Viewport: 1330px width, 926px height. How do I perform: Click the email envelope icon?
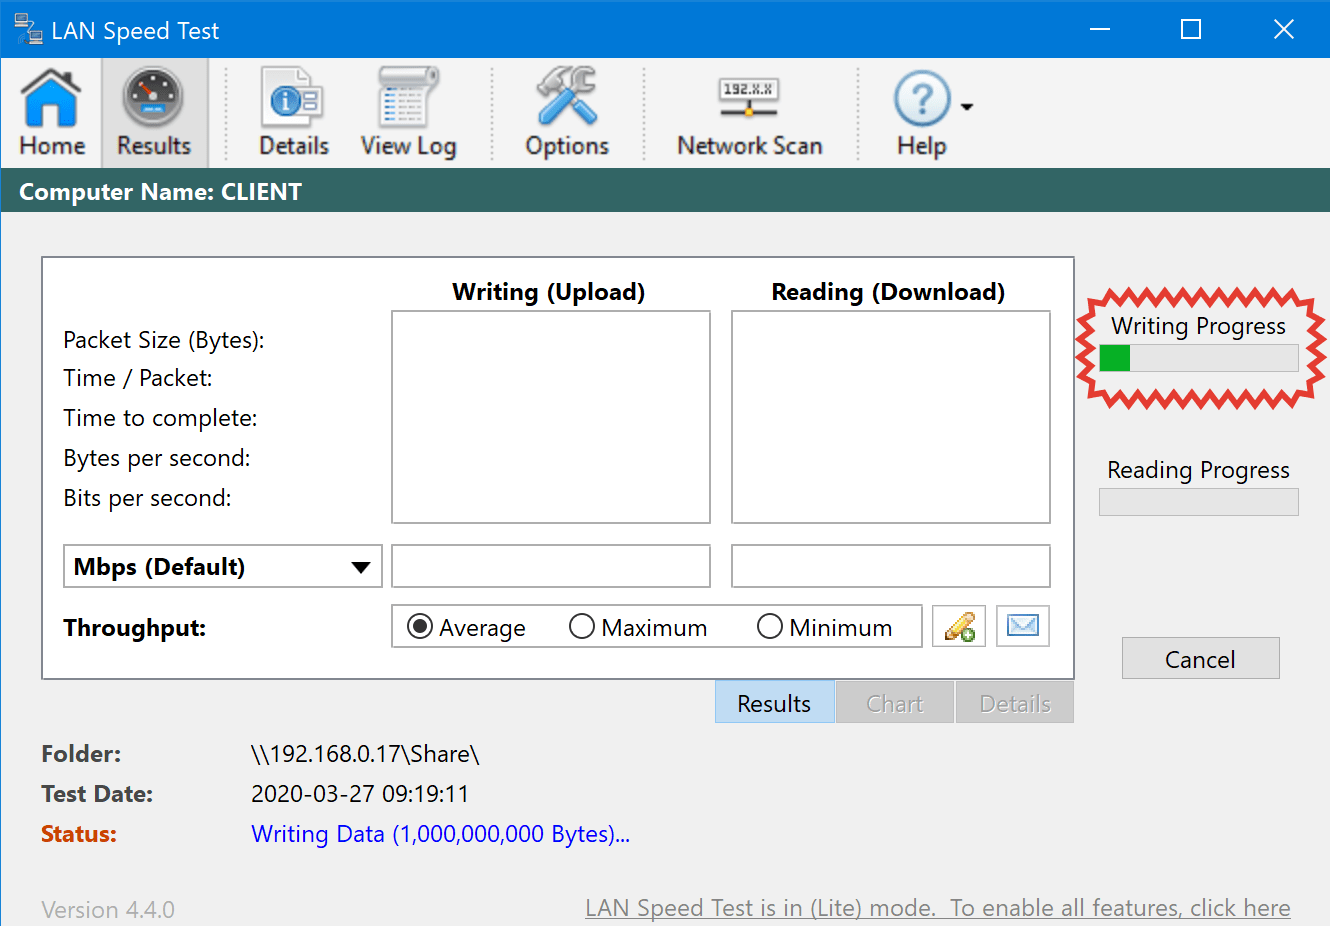[x=1022, y=626]
